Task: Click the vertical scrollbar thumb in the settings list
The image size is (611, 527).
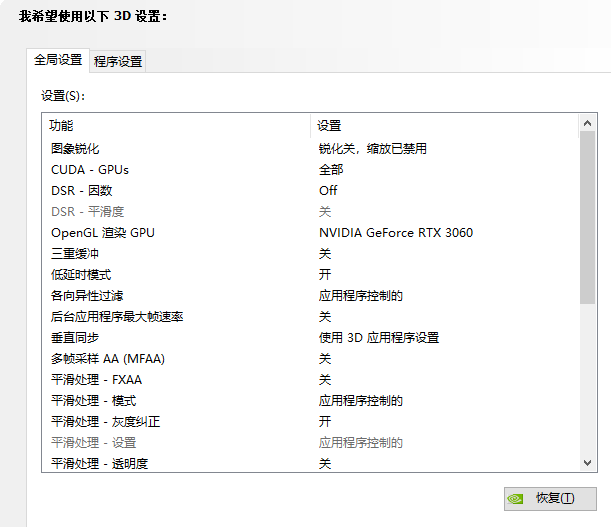Action: [587, 218]
